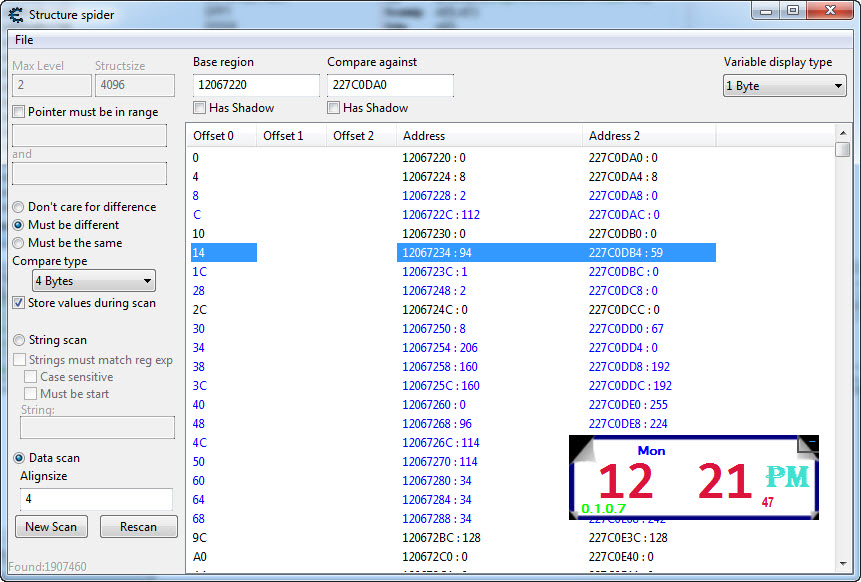Toggle Store values during scan

18,303
